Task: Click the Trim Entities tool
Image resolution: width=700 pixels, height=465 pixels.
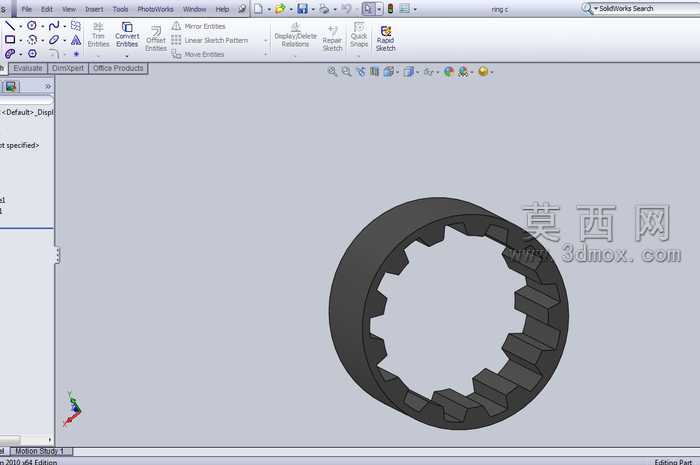Action: pos(98,35)
